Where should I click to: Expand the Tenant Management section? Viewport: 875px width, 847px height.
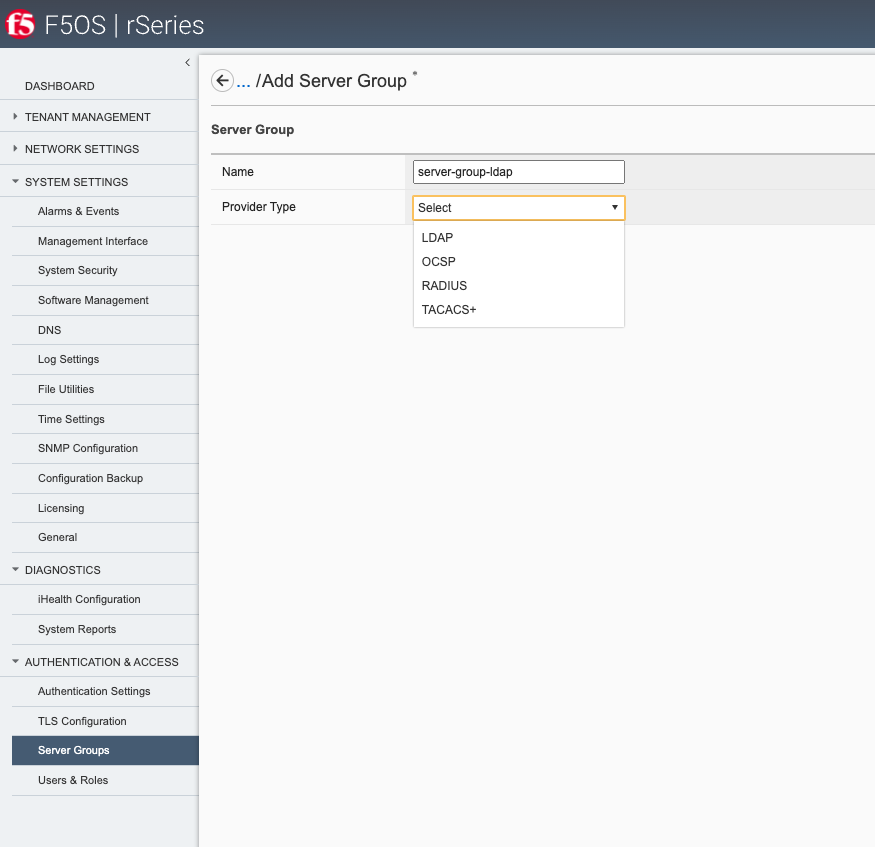[x=15, y=117]
